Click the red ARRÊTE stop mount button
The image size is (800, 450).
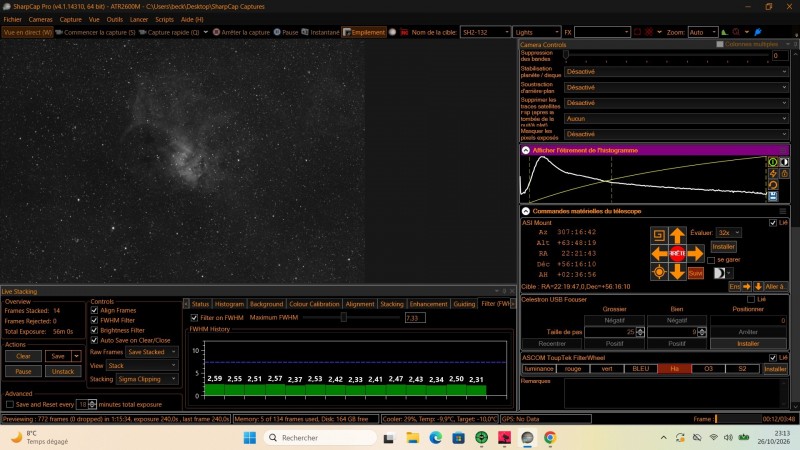tap(677, 254)
